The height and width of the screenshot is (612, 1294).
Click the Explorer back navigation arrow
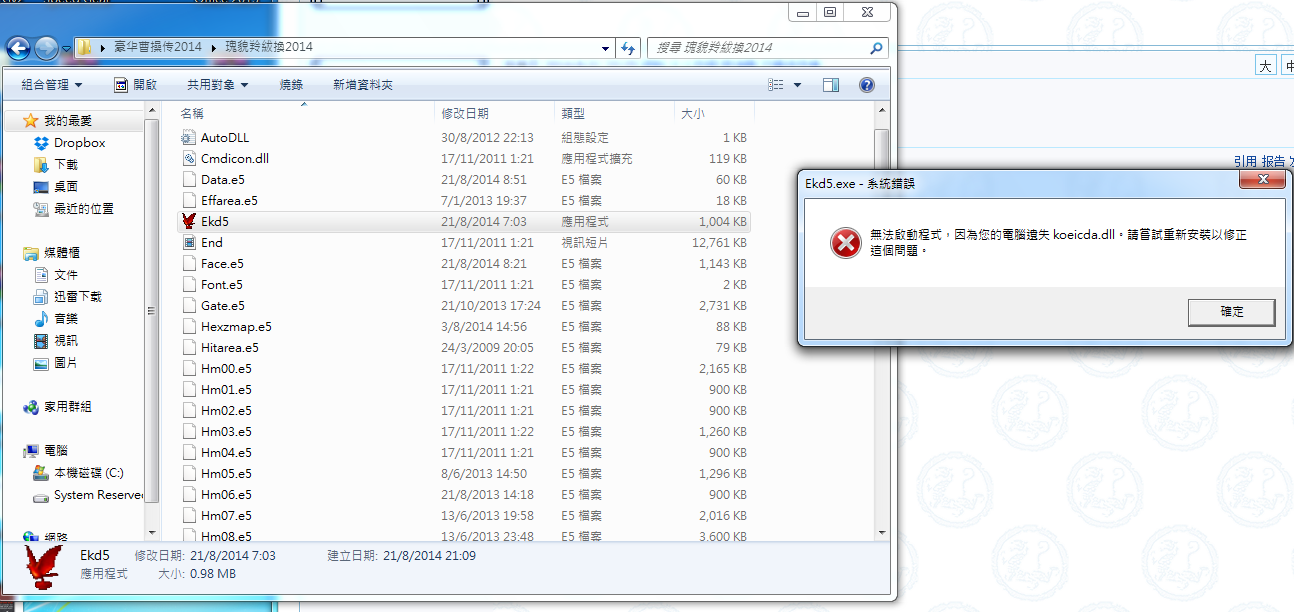[18, 47]
